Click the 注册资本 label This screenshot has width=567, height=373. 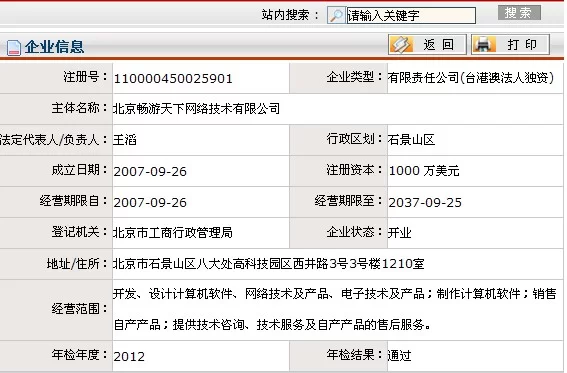point(355,170)
